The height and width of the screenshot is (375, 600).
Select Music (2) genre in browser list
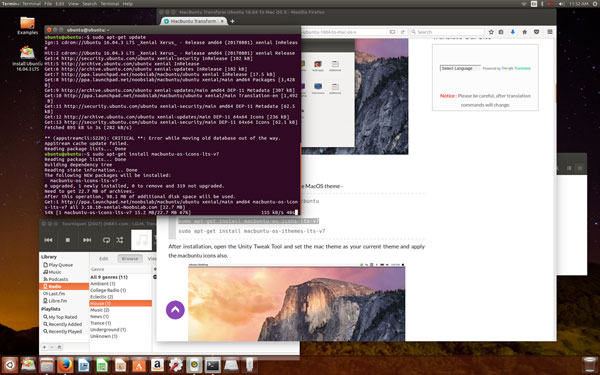[x=121, y=310]
